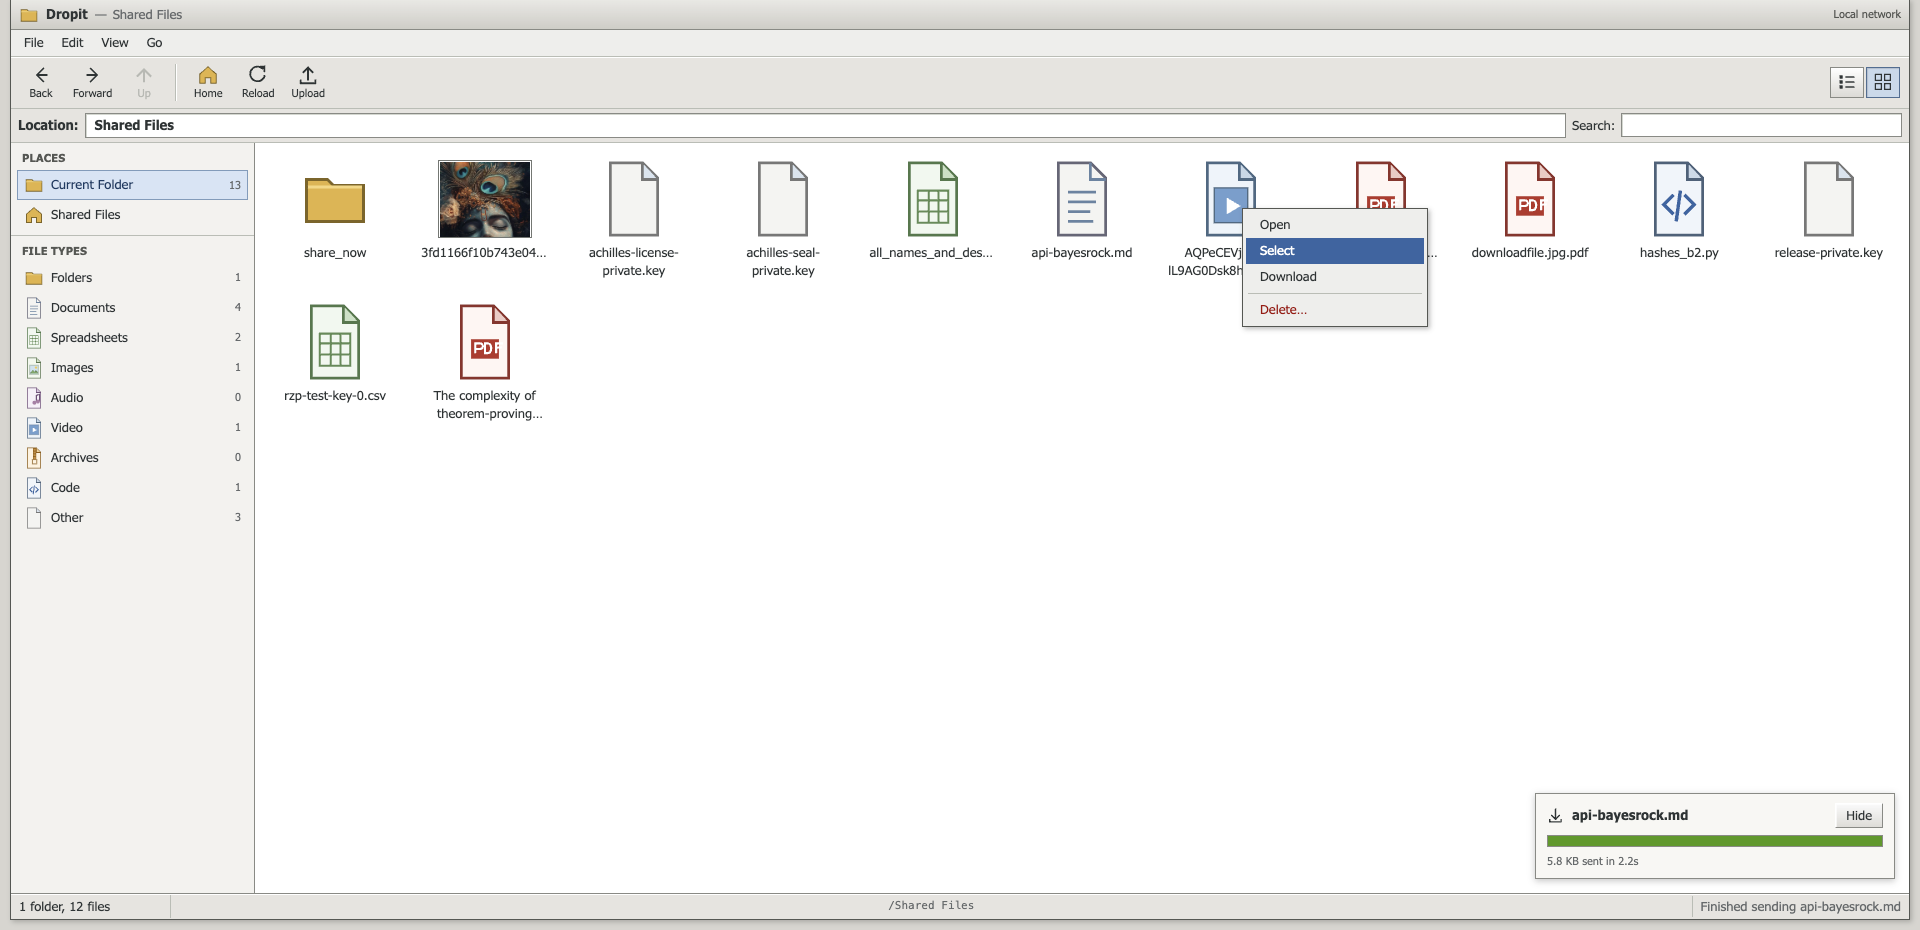
Task: Go to Home in toolbar
Action: tap(208, 82)
